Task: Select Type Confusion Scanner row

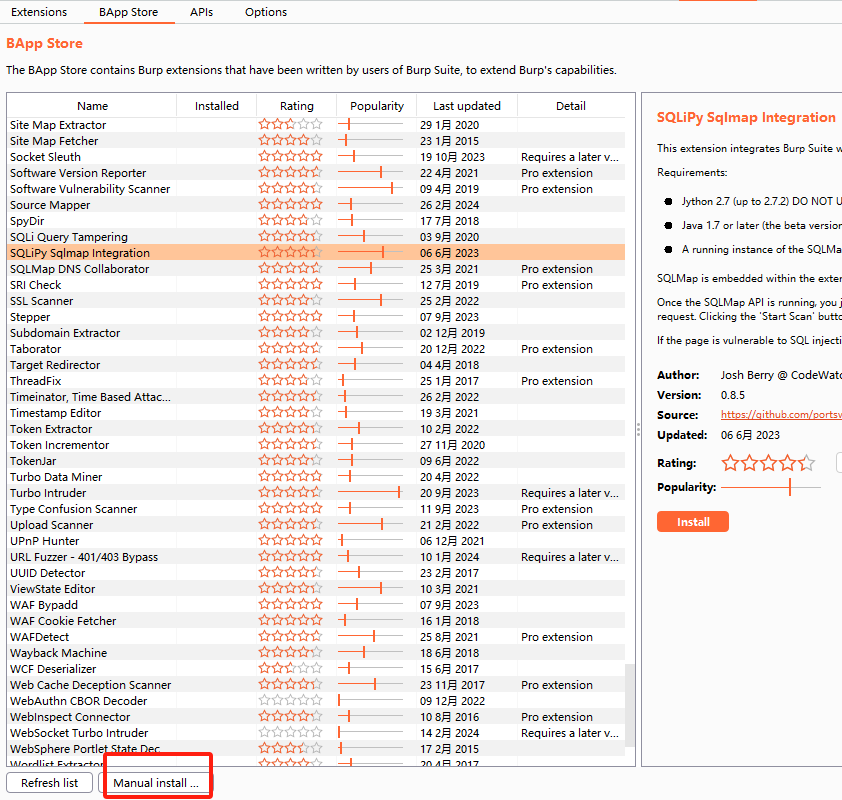Action: tap(316, 509)
